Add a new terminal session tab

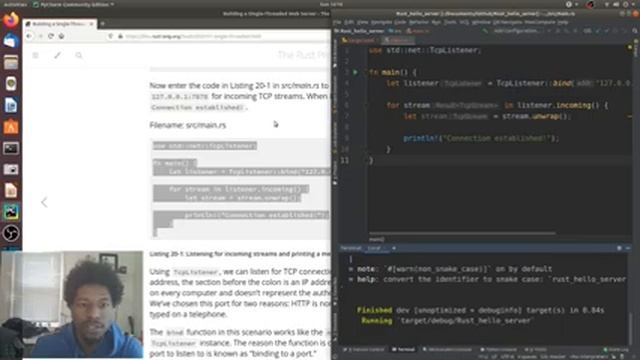coord(394,248)
